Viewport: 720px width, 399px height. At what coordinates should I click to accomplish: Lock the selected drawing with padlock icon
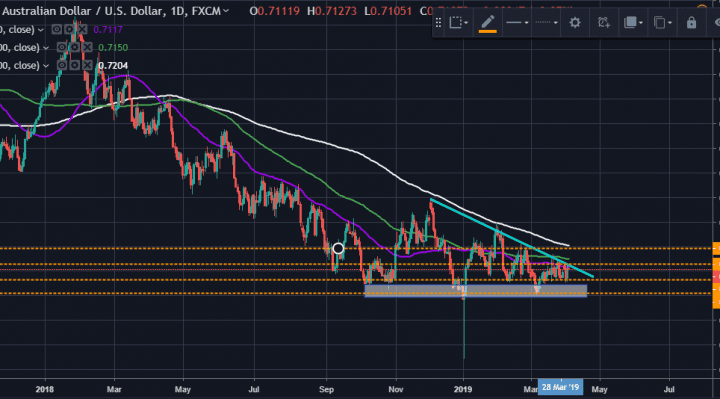click(x=691, y=22)
